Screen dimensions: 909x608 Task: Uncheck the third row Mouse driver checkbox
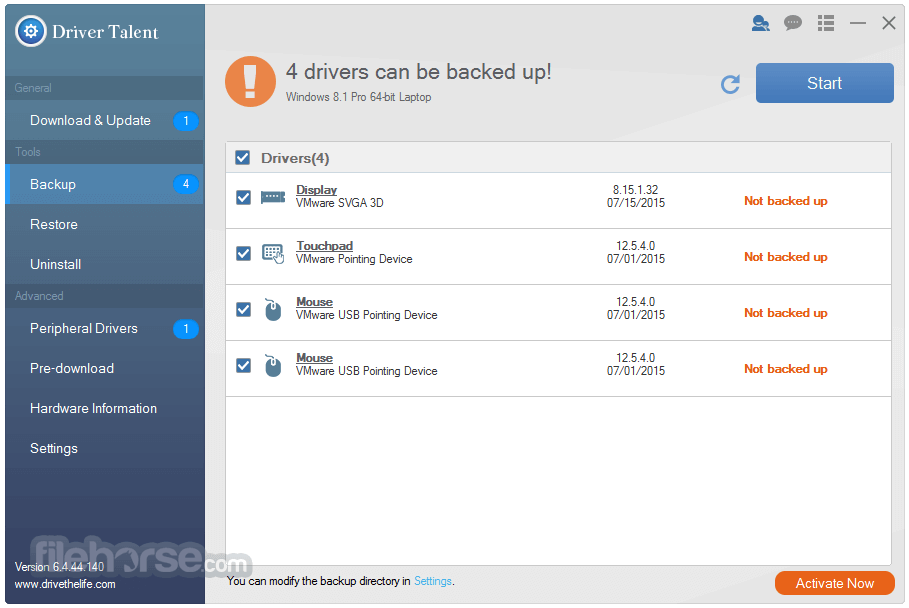click(243, 310)
